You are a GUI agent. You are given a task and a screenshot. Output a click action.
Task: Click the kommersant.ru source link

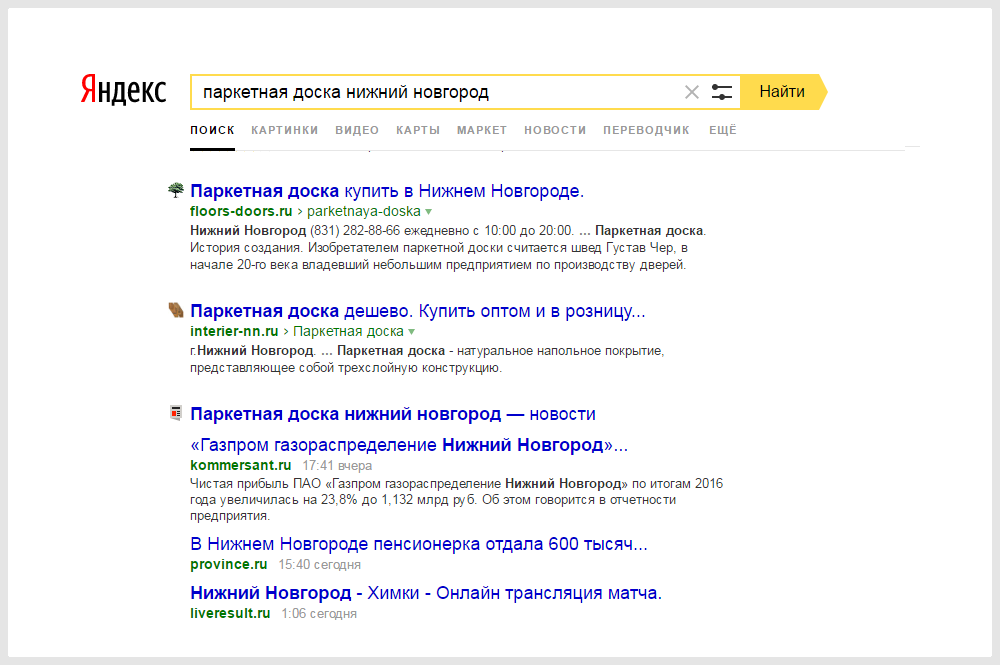(240, 465)
